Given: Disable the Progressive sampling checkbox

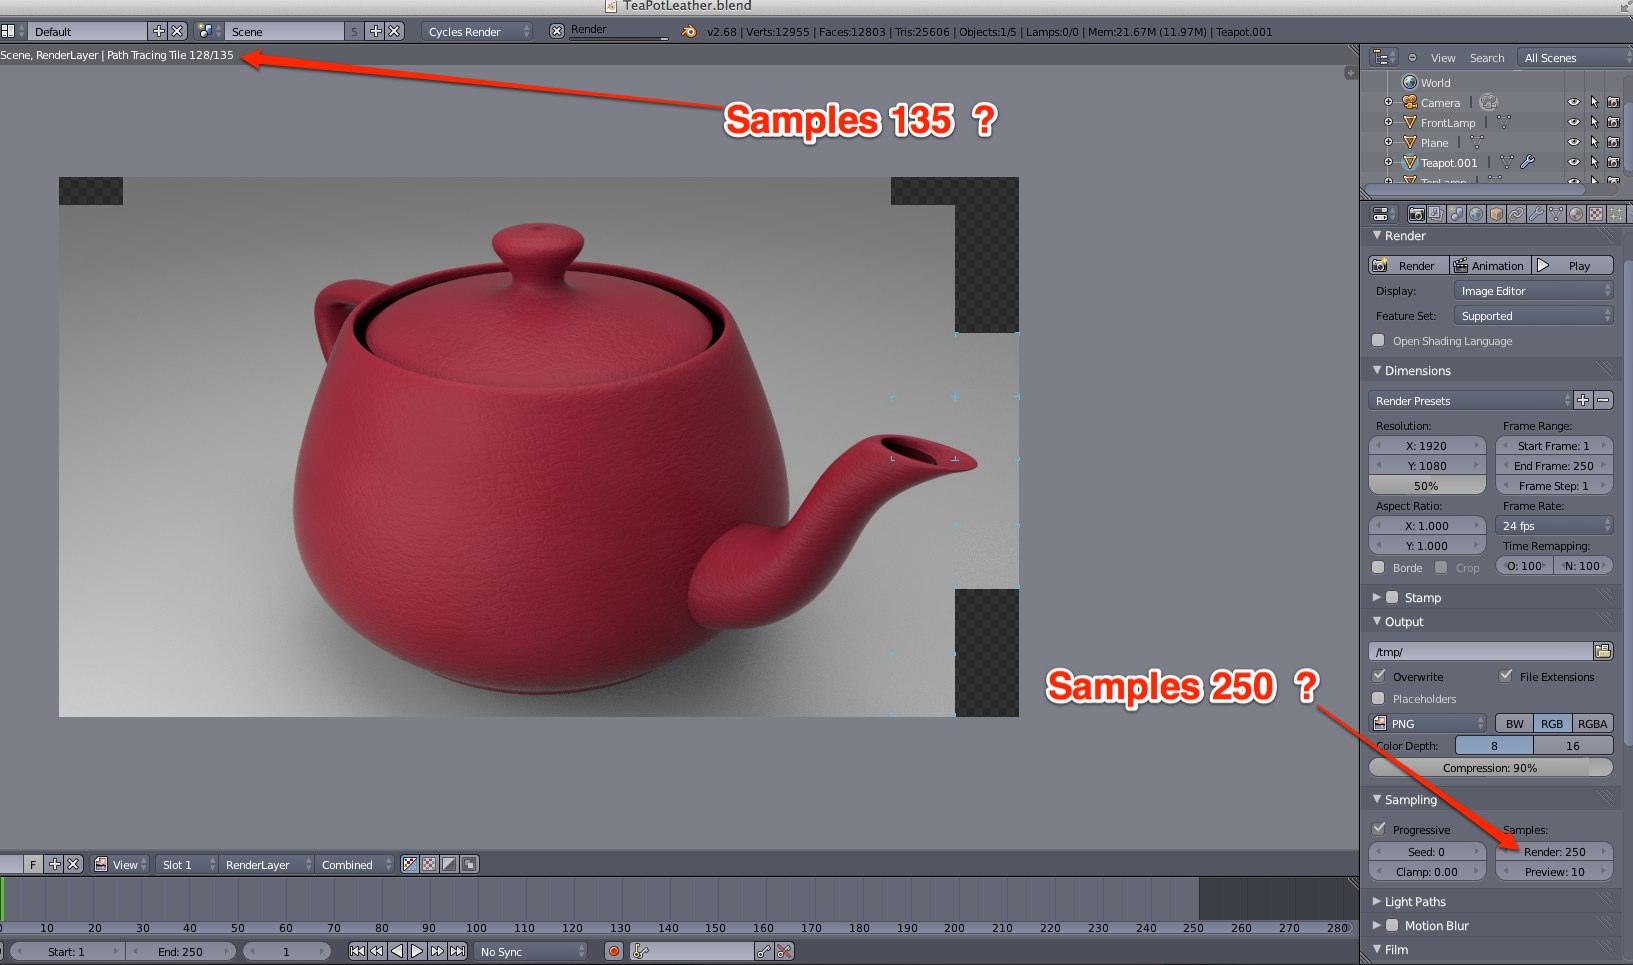Looking at the screenshot, I should tap(1379, 829).
